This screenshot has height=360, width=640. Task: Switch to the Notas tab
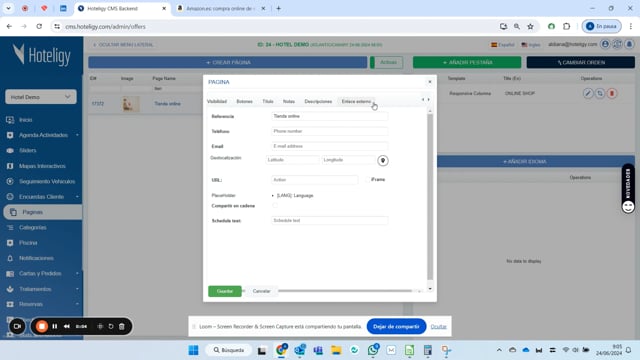289,102
